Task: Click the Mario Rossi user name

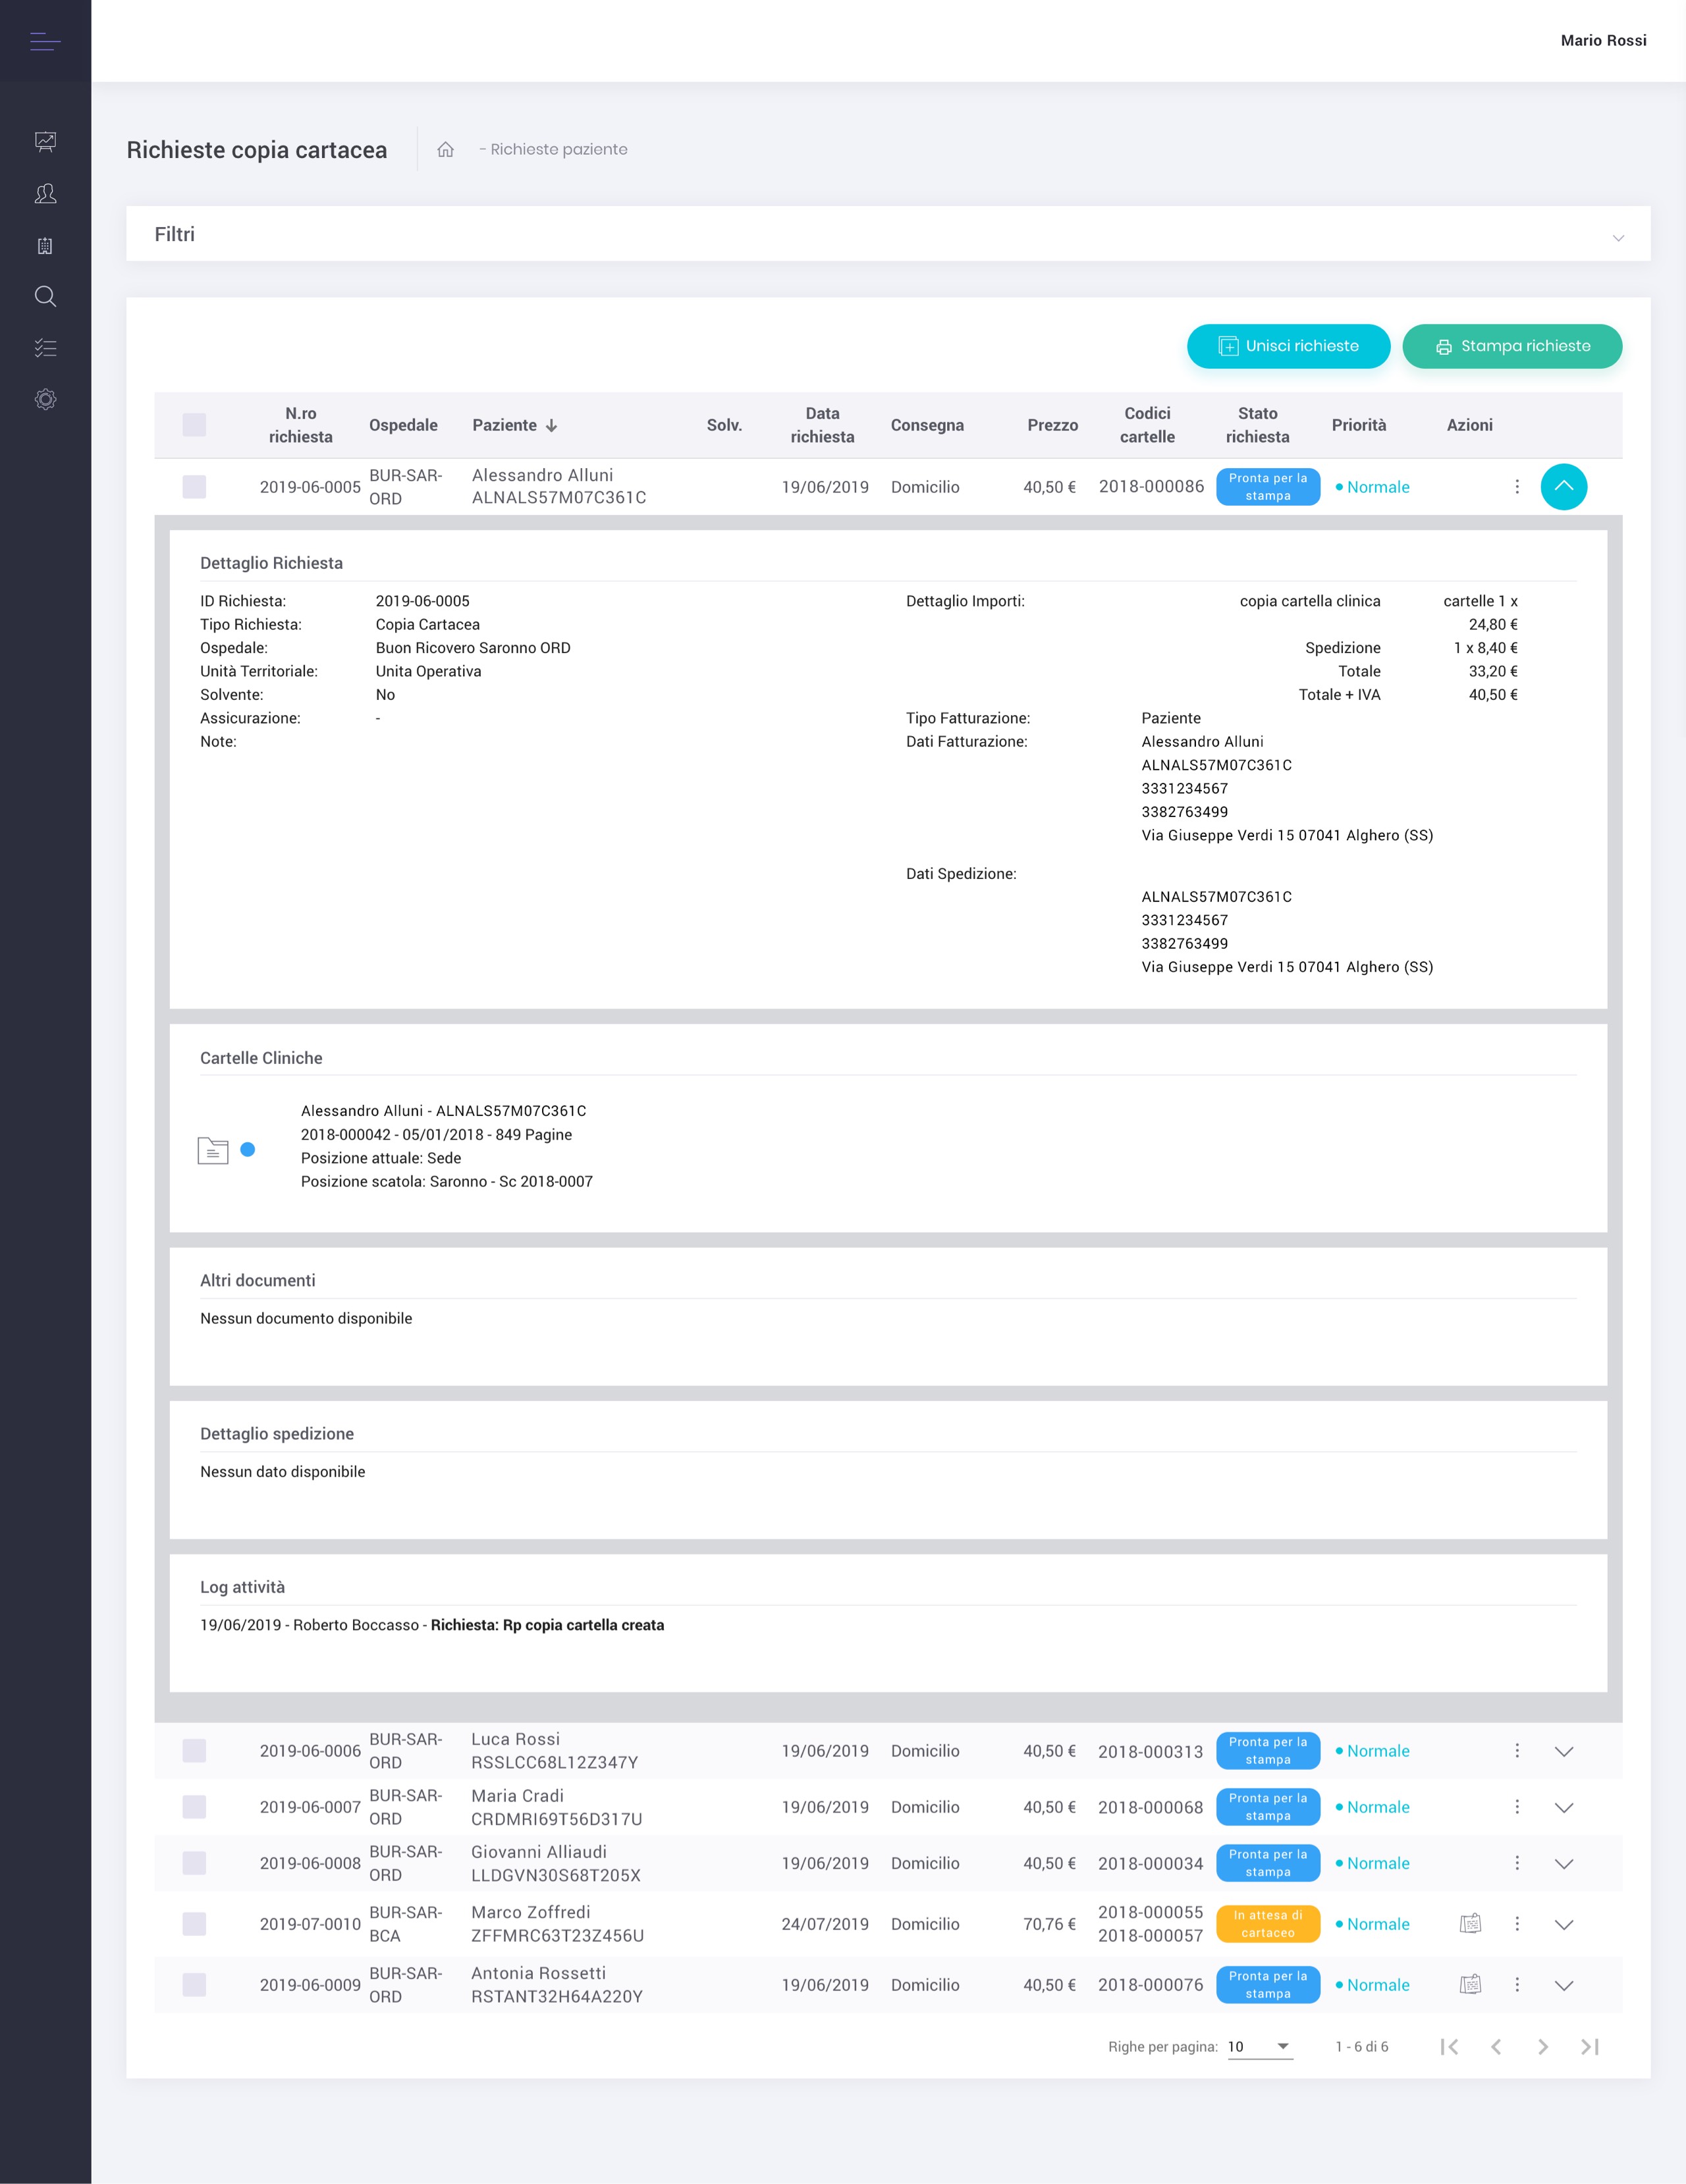Action: [1603, 40]
